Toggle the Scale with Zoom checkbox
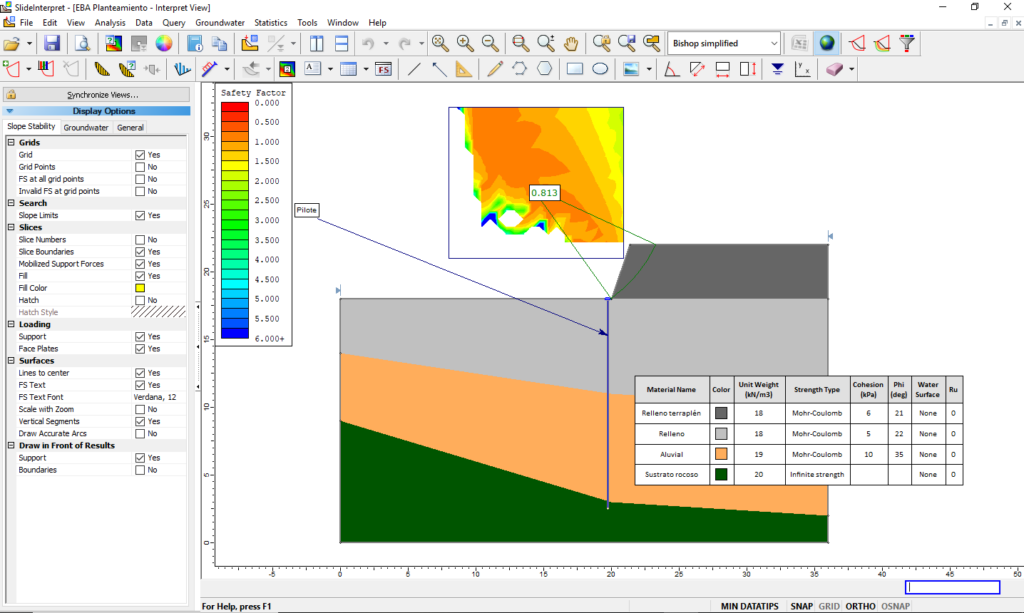1024x613 pixels. pyautogui.click(x=140, y=409)
